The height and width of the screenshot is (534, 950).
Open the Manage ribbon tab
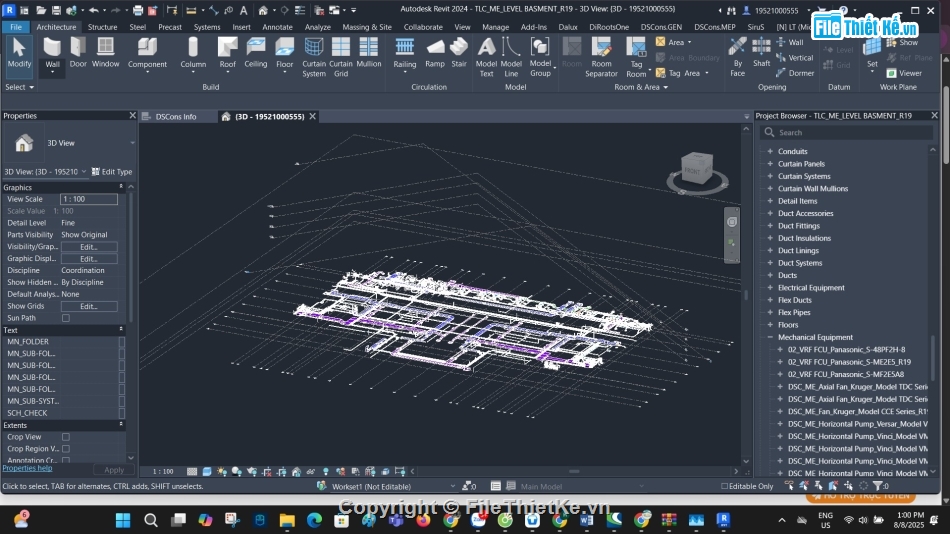click(496, 27)
